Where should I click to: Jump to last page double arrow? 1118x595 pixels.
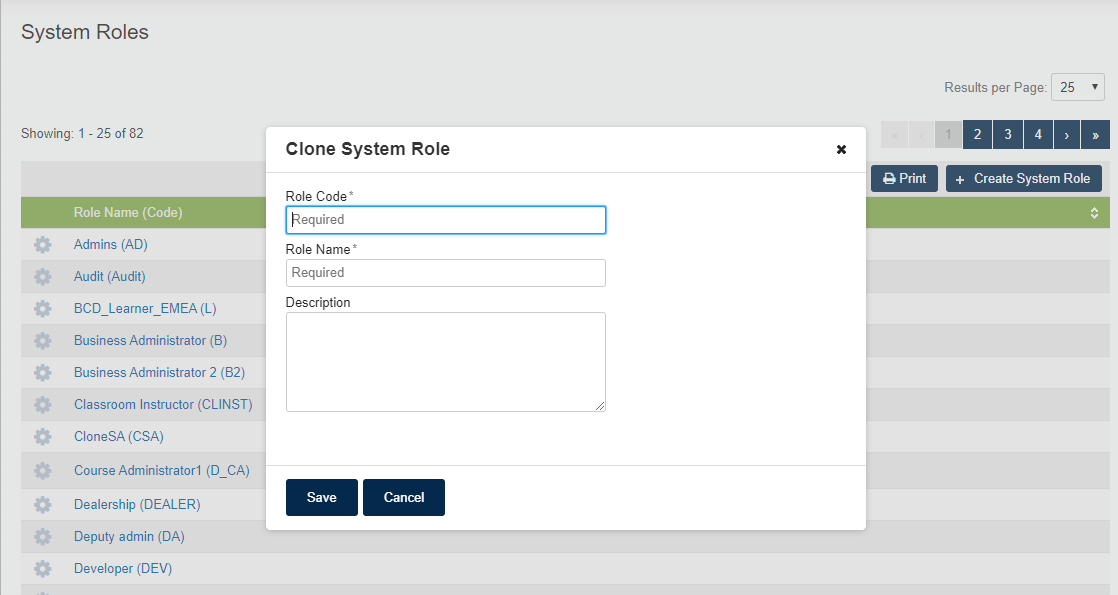pos(1095,134)
